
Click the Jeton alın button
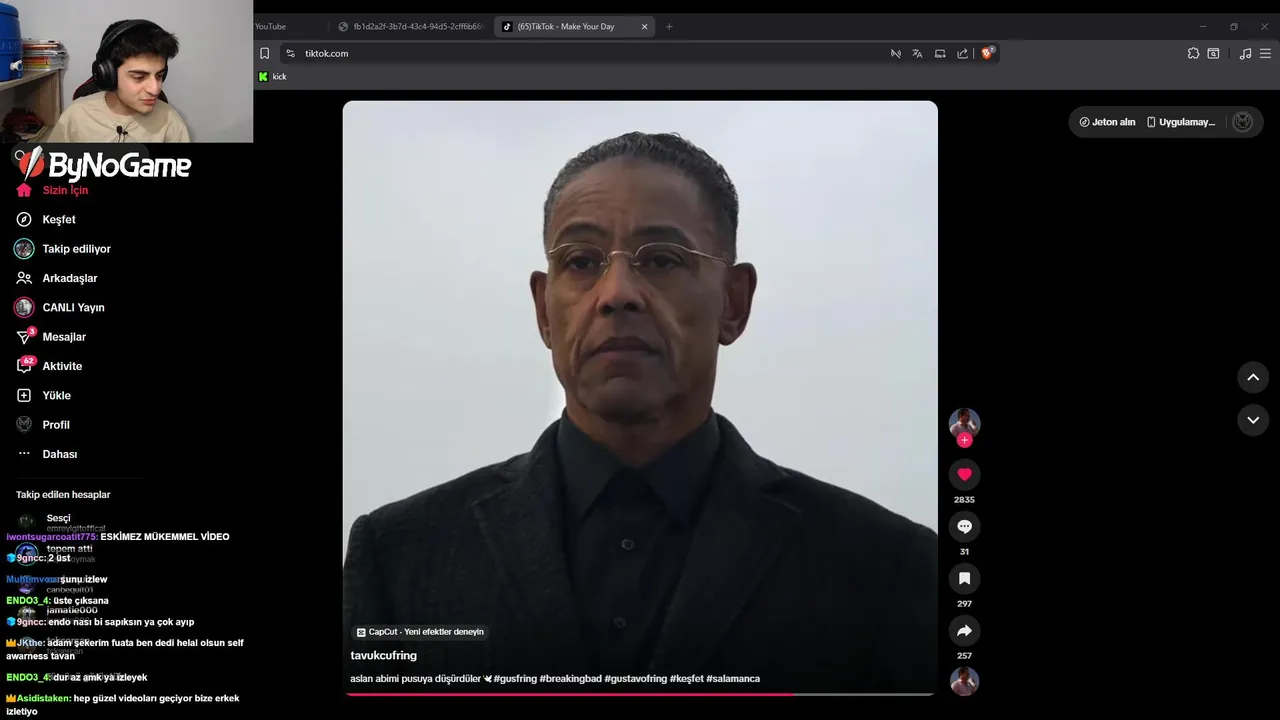[1107, 122]
